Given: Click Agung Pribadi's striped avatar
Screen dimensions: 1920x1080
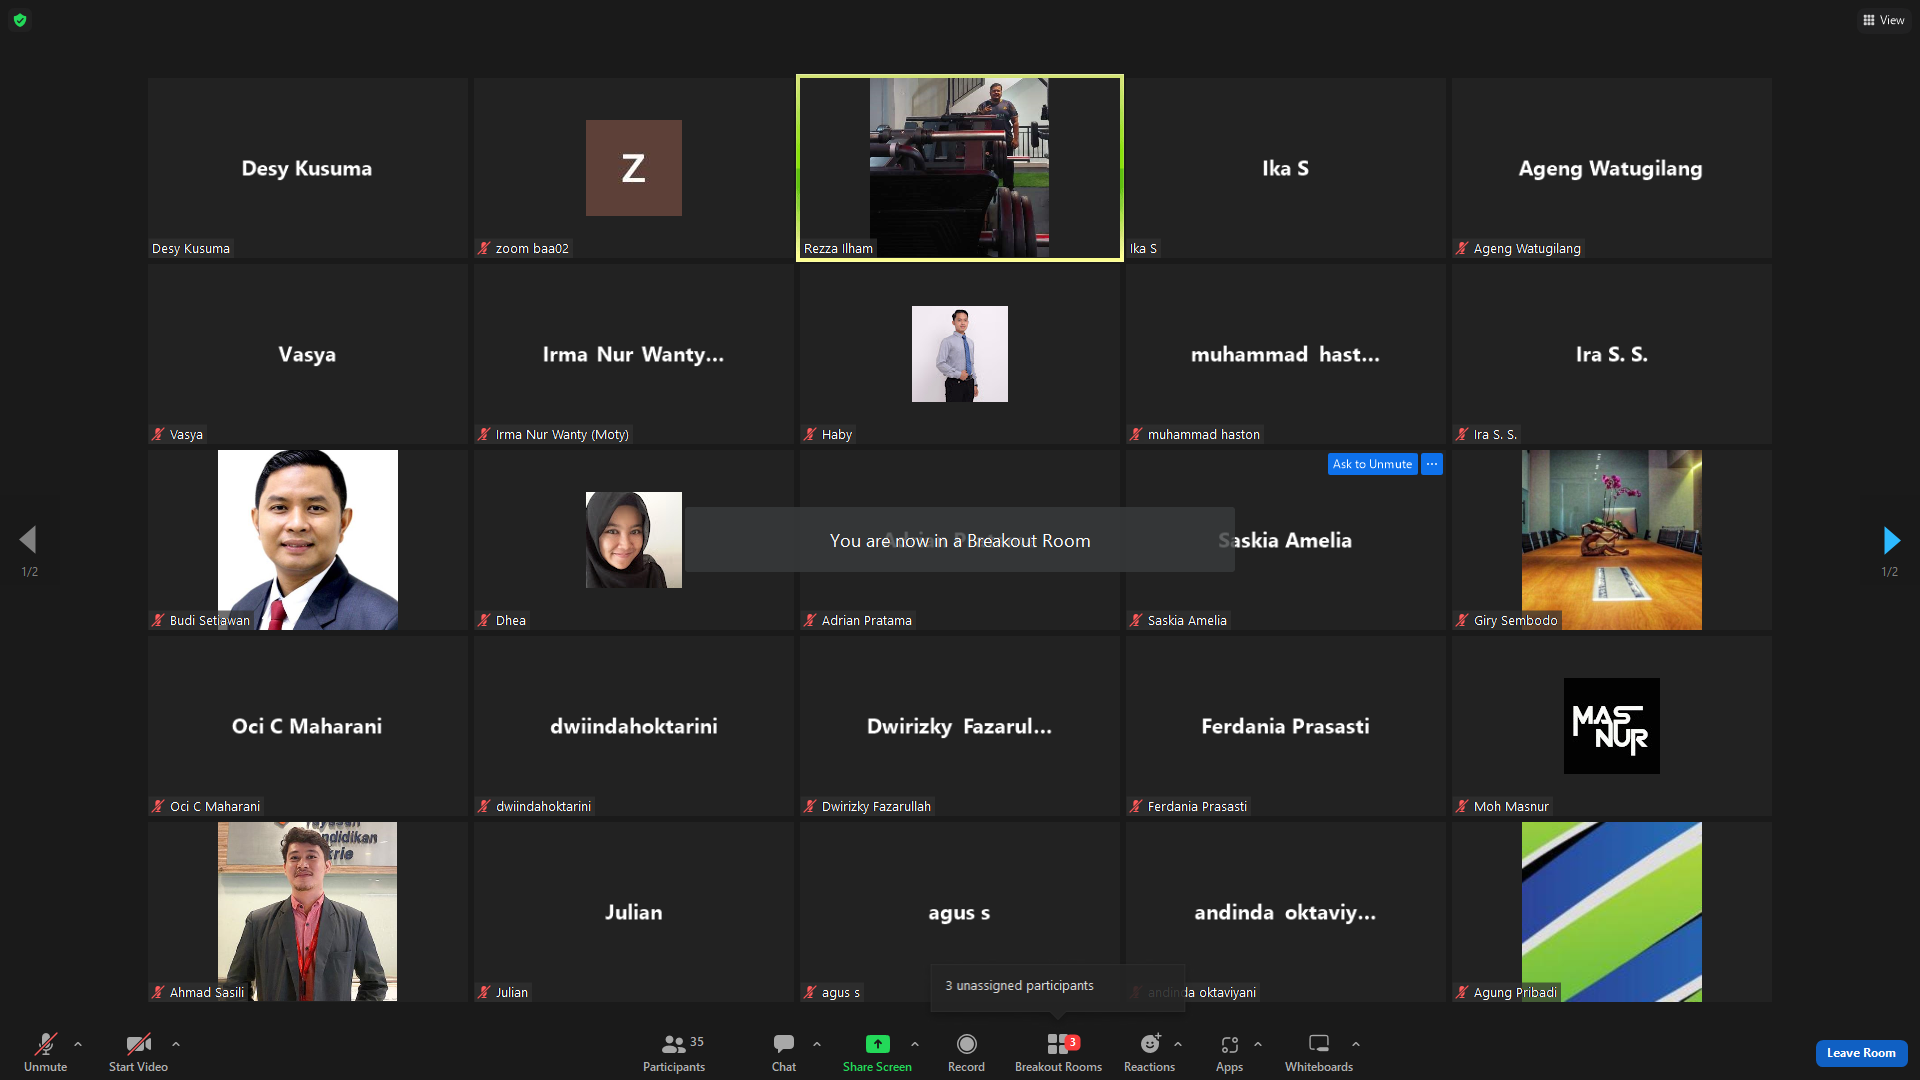Looking at the screenshot, I should click(1612, 912).
